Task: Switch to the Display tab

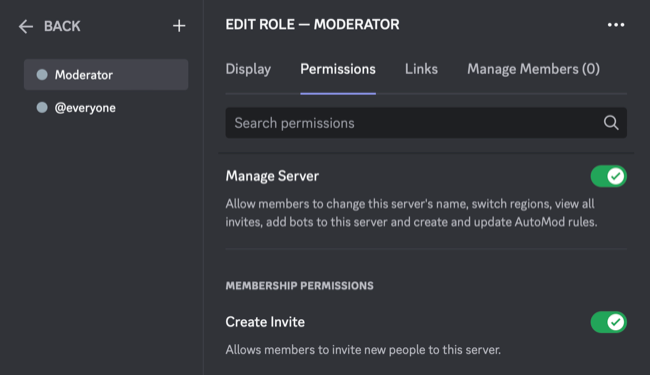Action: click(x=248, y=69)
